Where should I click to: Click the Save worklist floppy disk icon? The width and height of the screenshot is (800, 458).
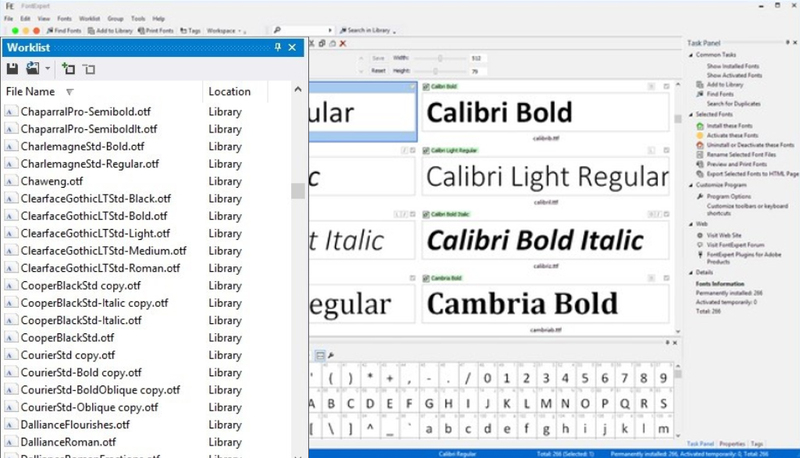coord(12,68)
